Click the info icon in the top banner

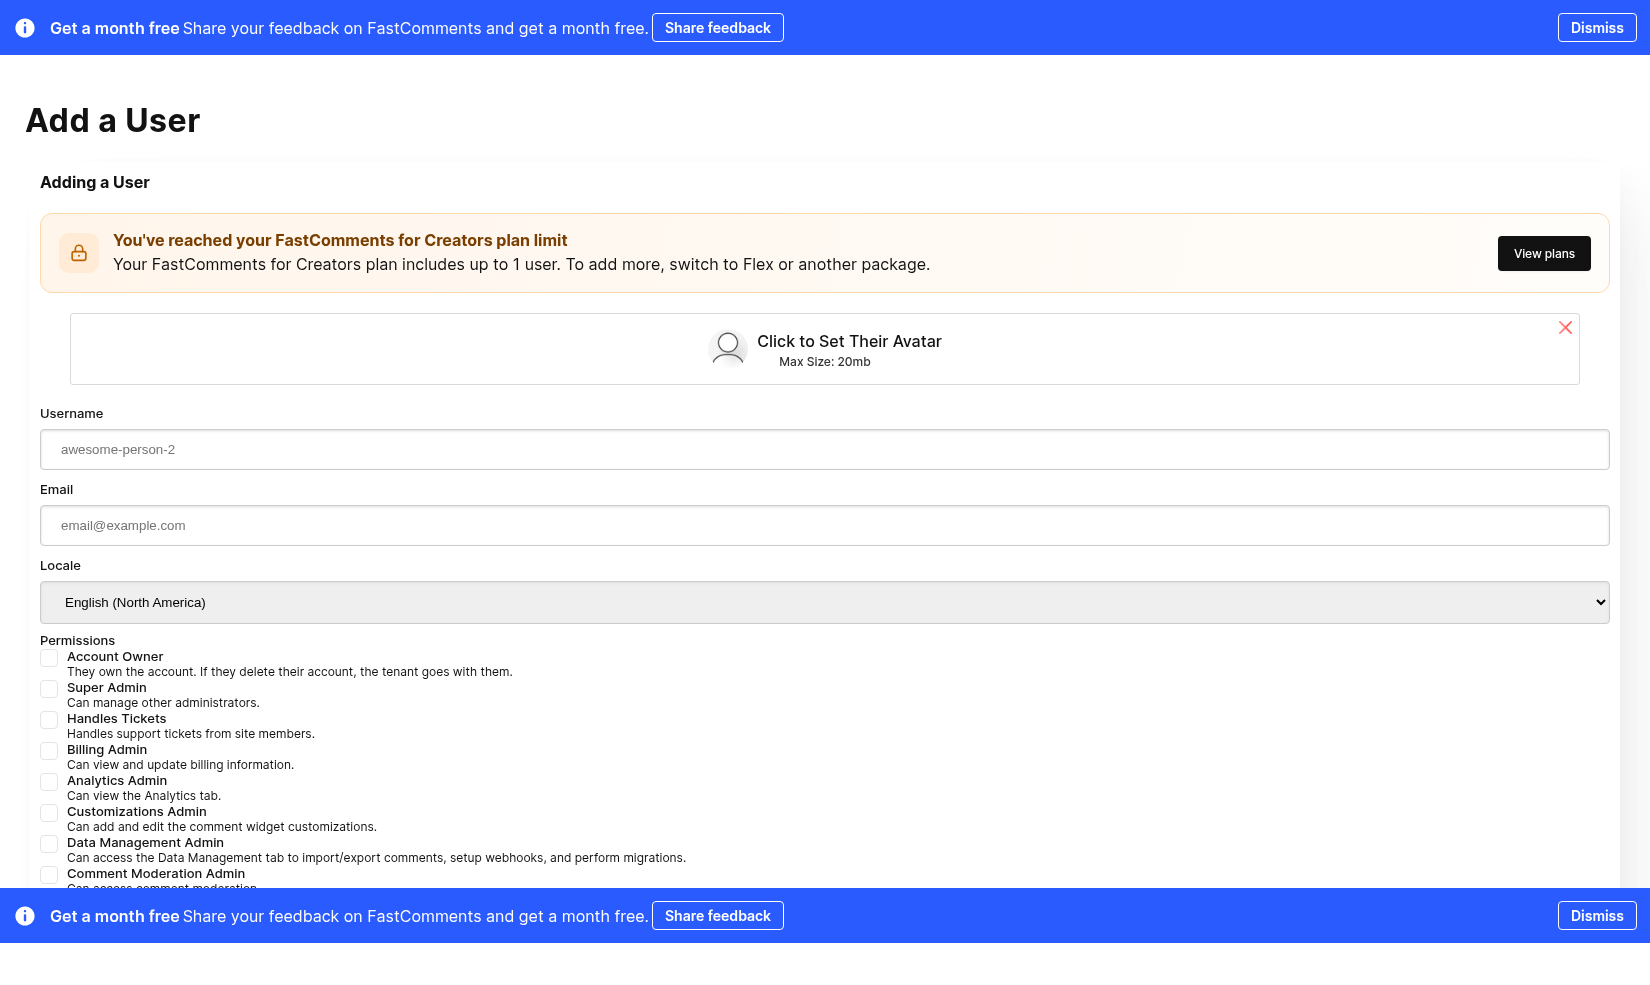point(25,28)
